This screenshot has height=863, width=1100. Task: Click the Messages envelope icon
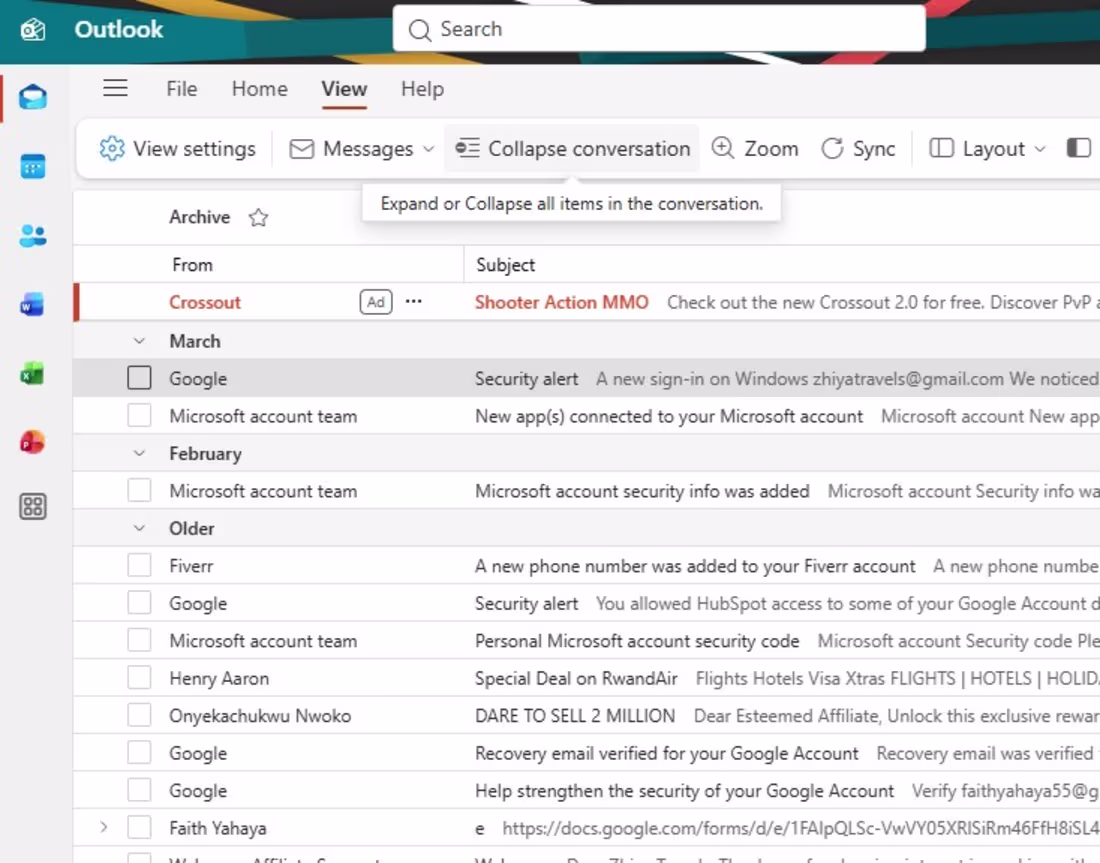302,149
